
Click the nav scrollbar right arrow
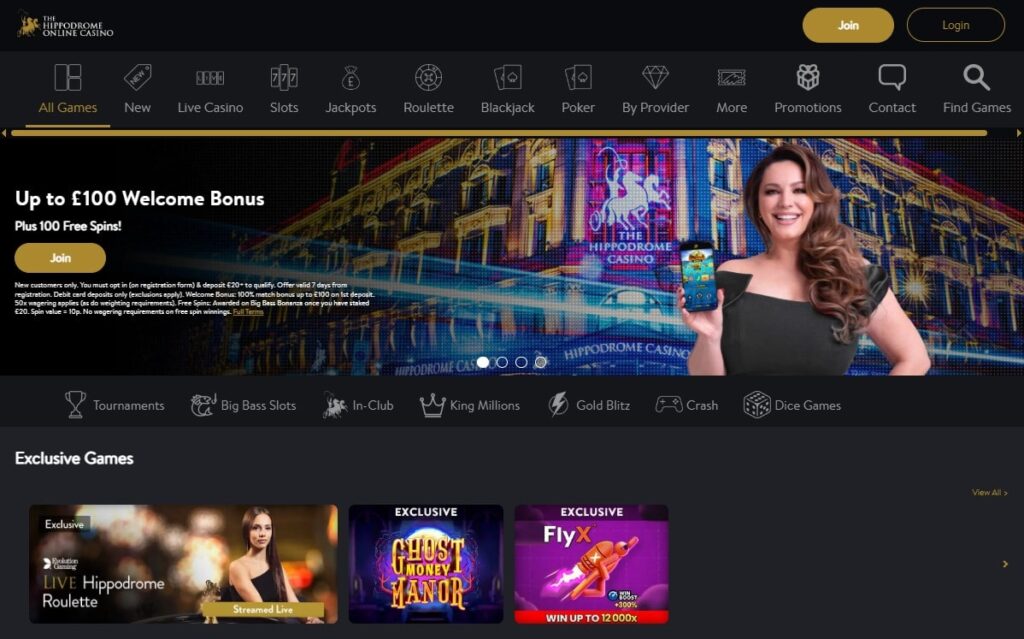pos(1019,133)
